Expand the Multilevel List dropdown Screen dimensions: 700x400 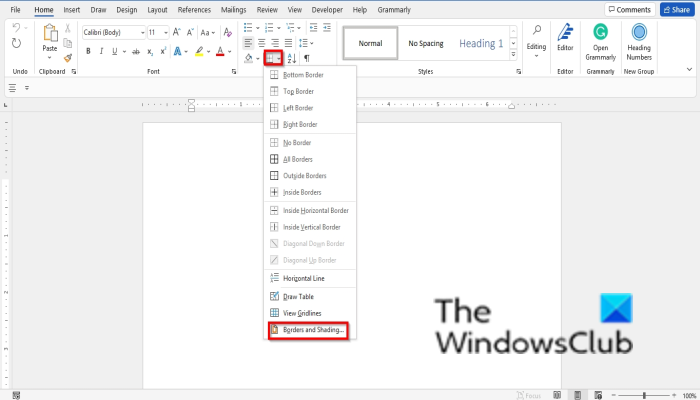click(x=299, y=28)
